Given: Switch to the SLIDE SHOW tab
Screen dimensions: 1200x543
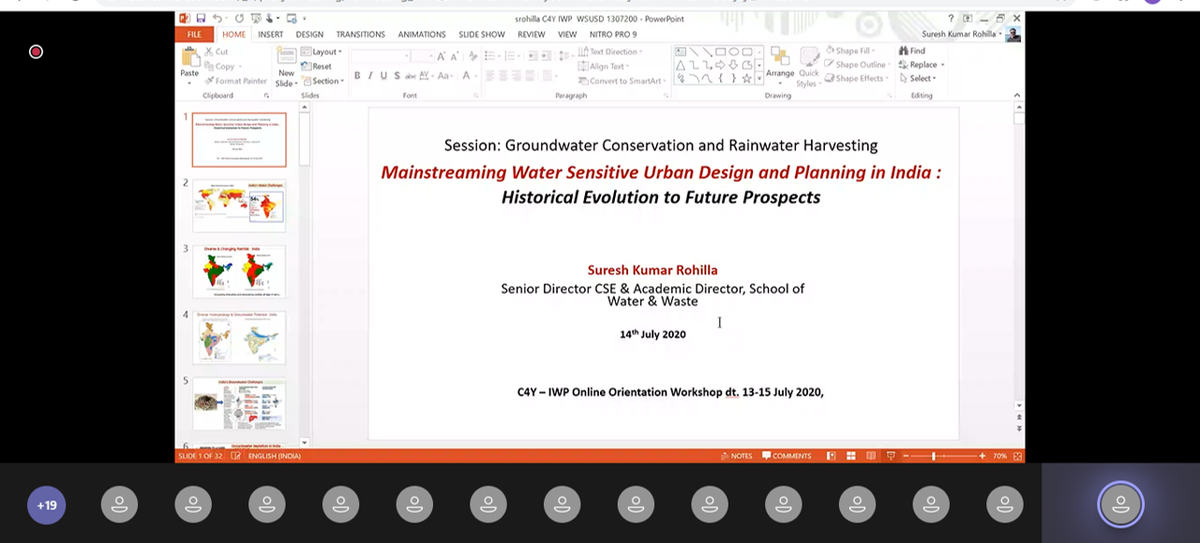Looking at the screenshot, I should (482, 34).
